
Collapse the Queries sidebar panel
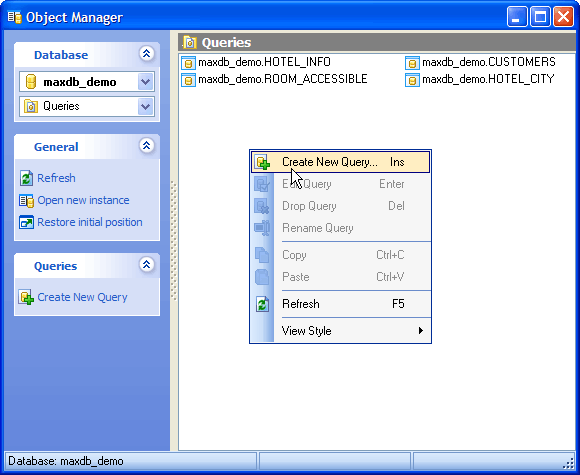[x=146, y=265]
